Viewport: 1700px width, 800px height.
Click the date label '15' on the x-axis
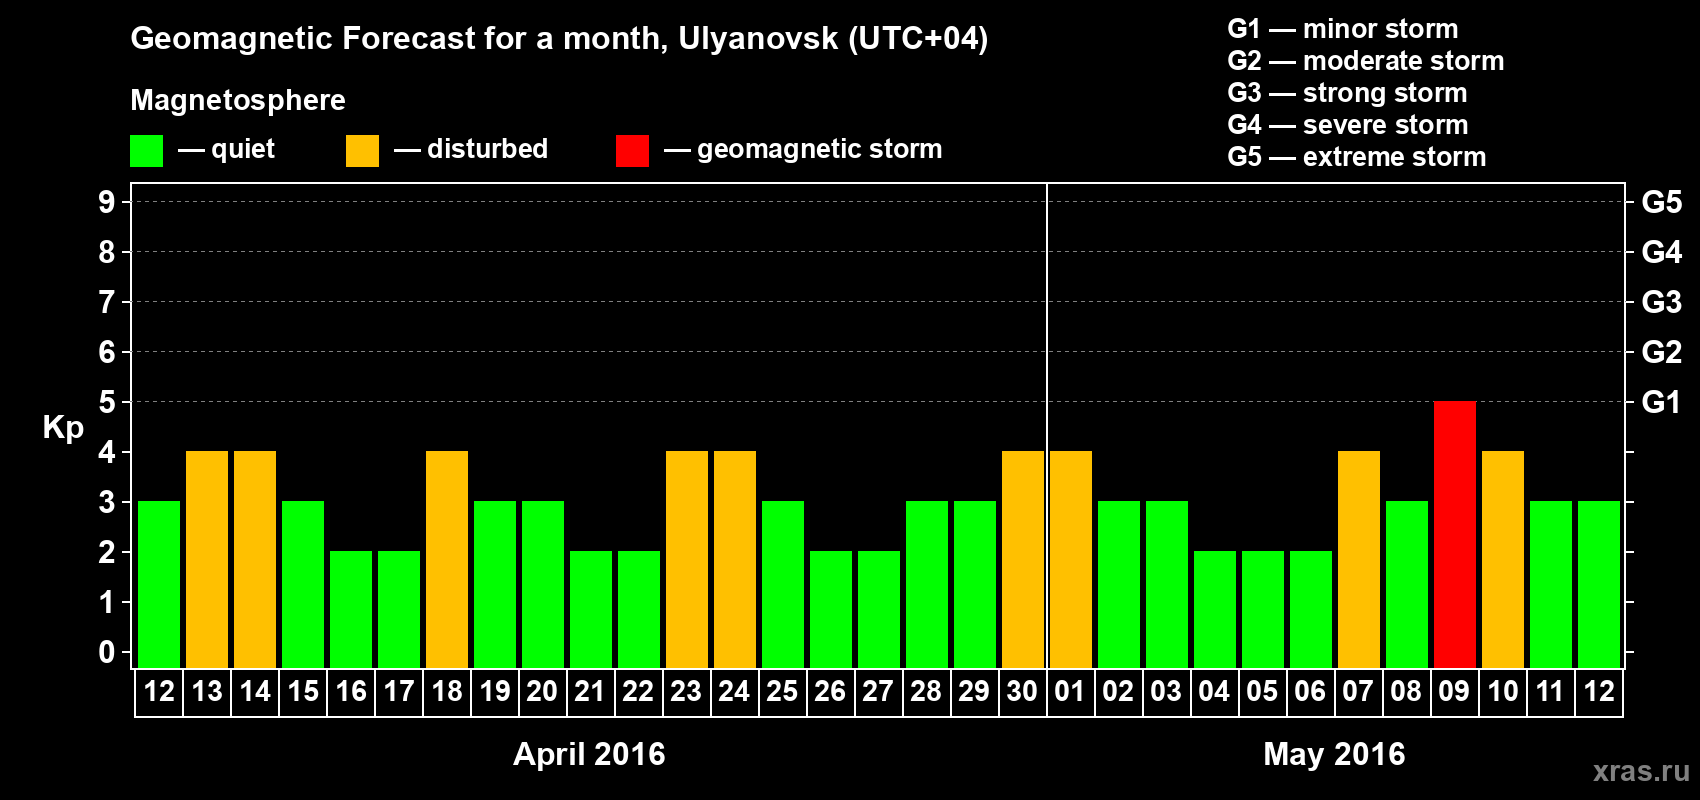click(x=303, y=691)
